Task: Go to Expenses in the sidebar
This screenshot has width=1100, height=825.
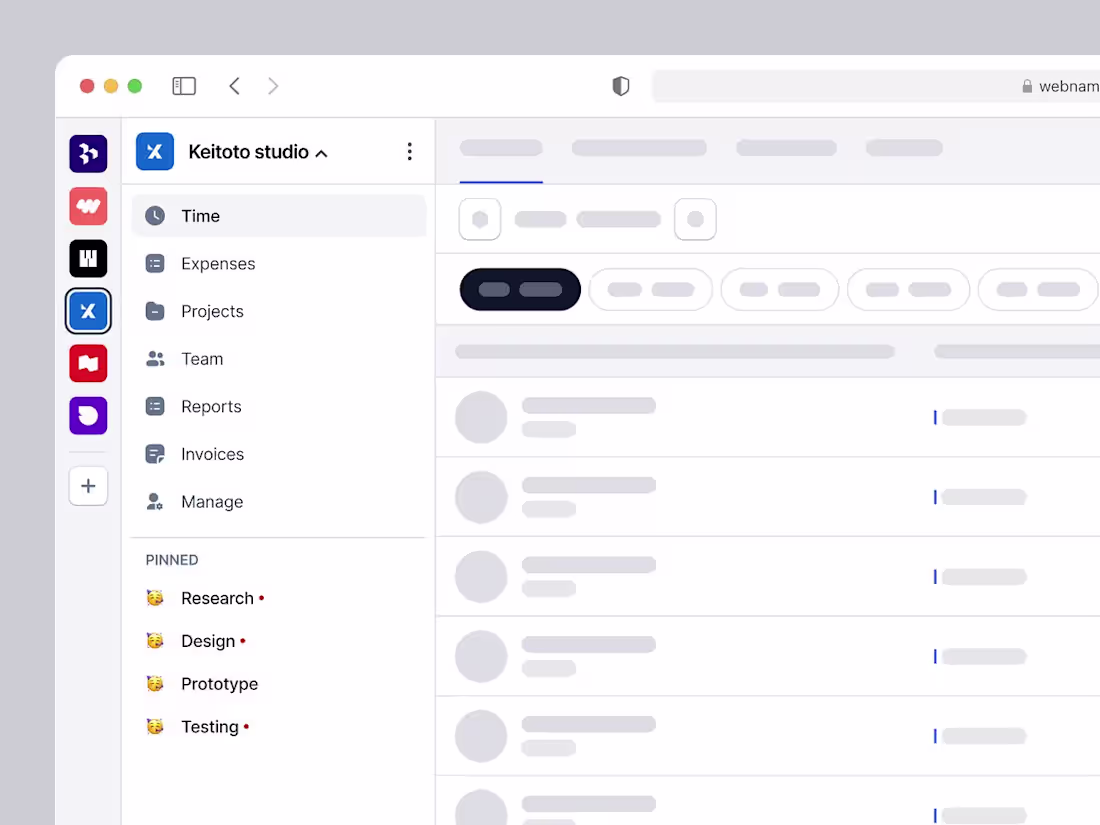Action: pos(279,264)
